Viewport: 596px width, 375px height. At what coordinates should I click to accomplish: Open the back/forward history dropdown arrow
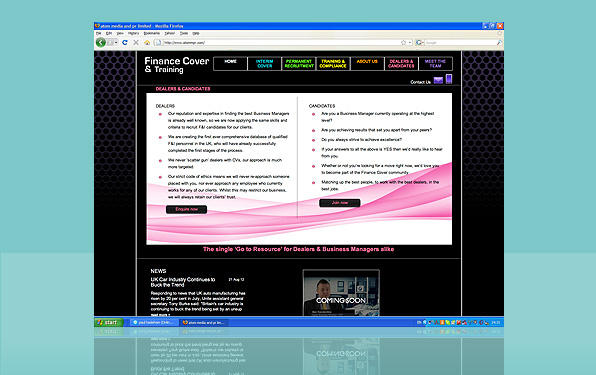point(116,43)
